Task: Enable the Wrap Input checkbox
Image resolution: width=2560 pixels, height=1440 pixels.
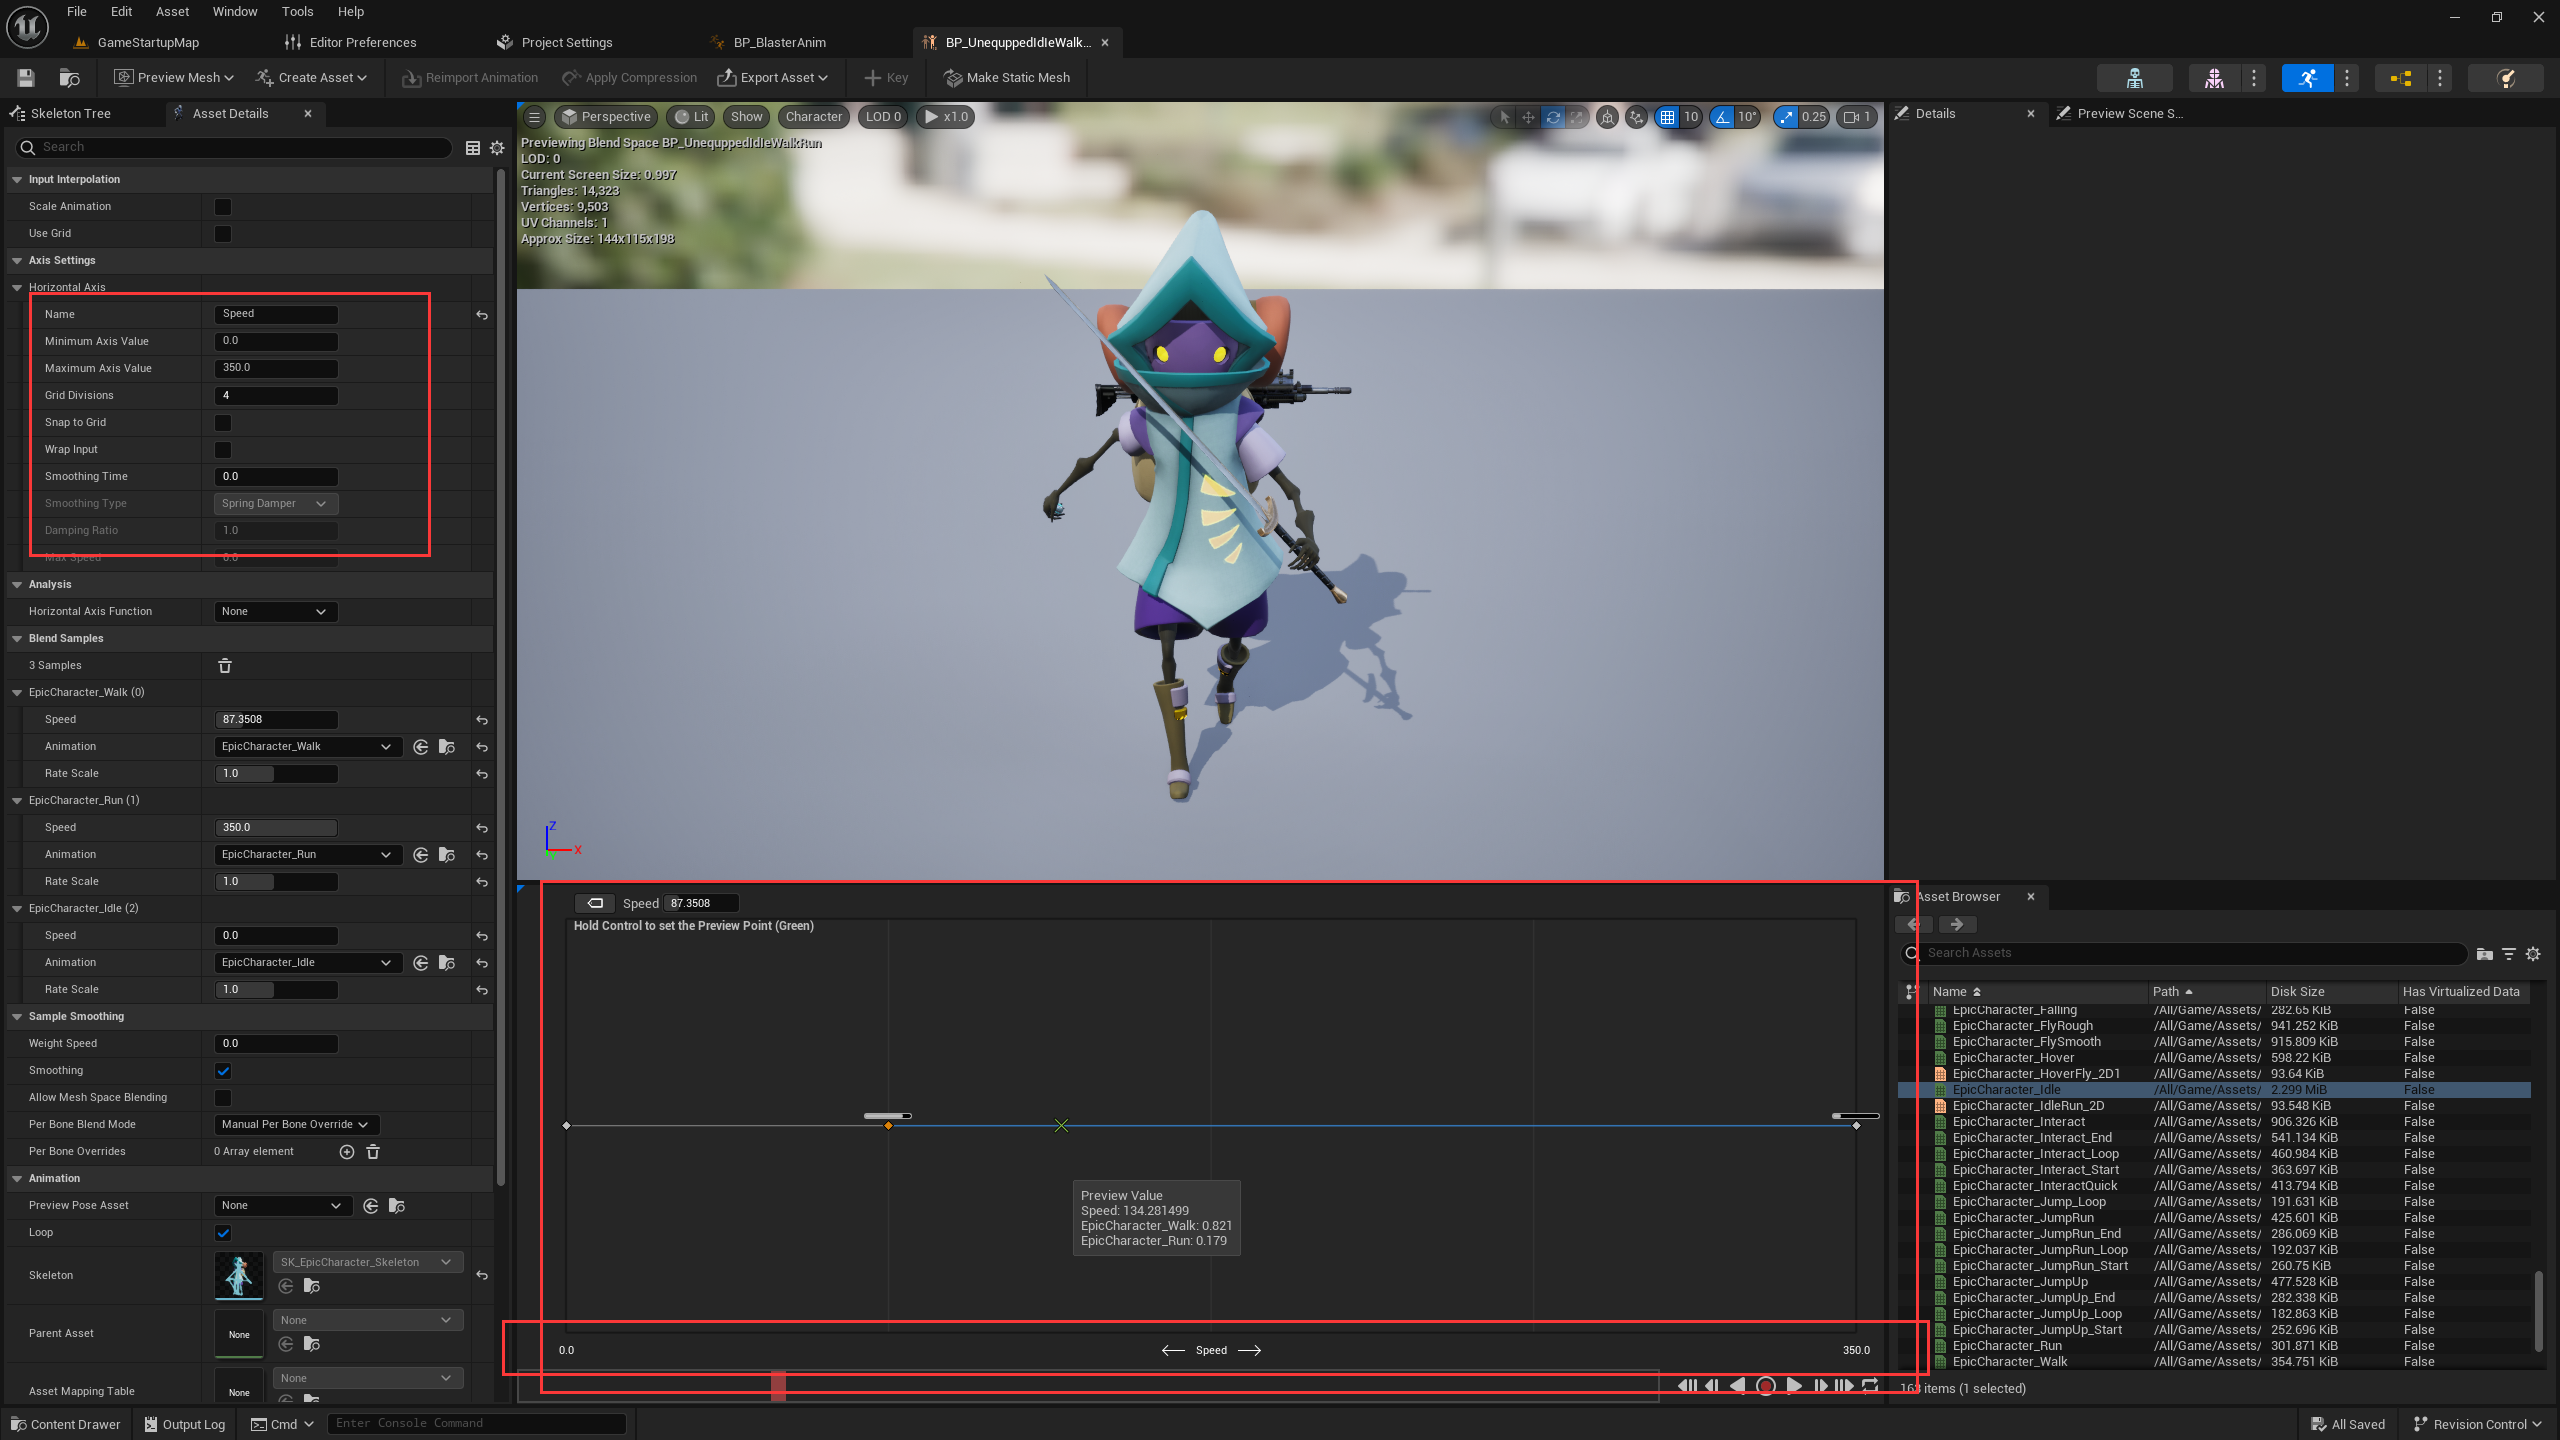Action: [x=223, y=450]
